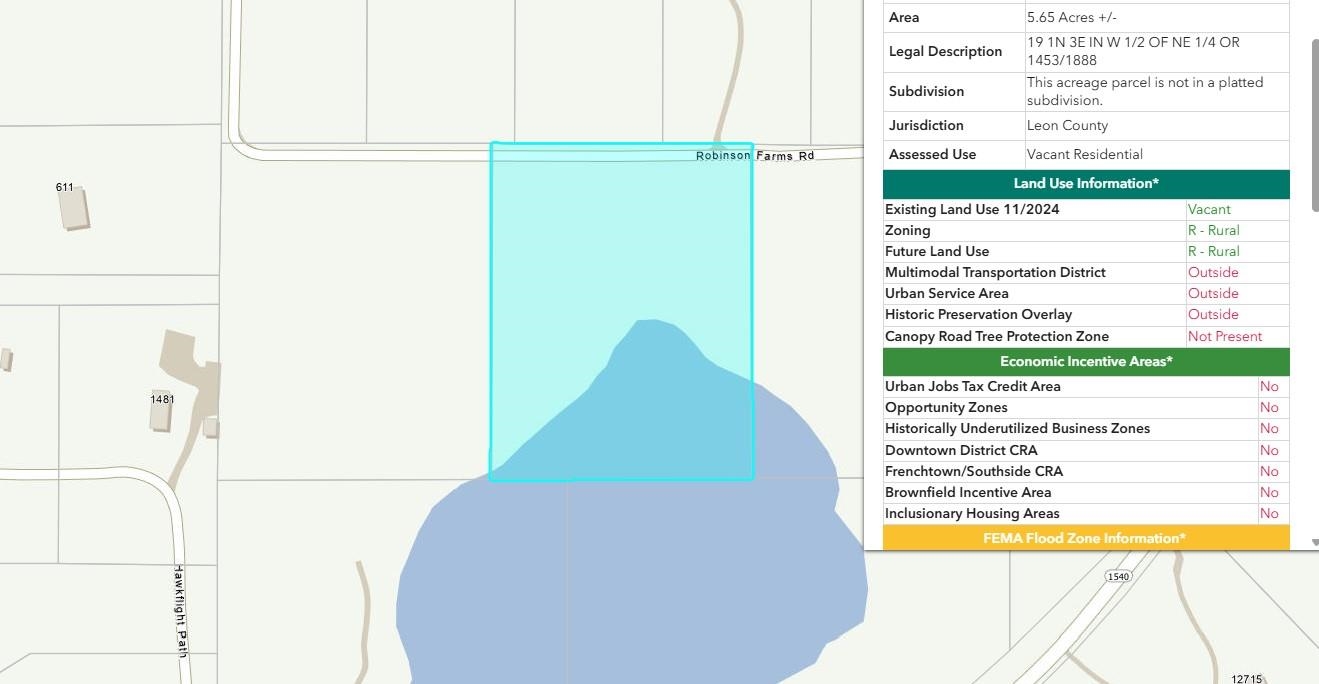Click the scroll down arrow of info panel
1319x684 pixels.
[1314, 542]
